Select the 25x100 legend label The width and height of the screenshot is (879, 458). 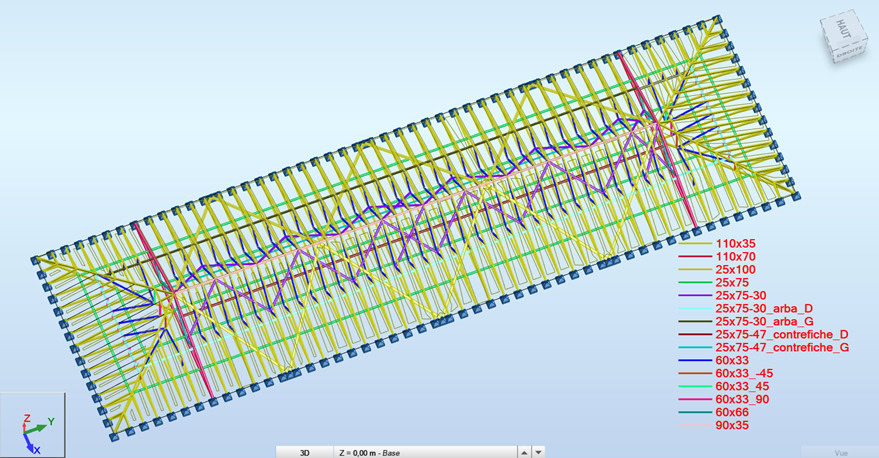click(x=735, y=270)
